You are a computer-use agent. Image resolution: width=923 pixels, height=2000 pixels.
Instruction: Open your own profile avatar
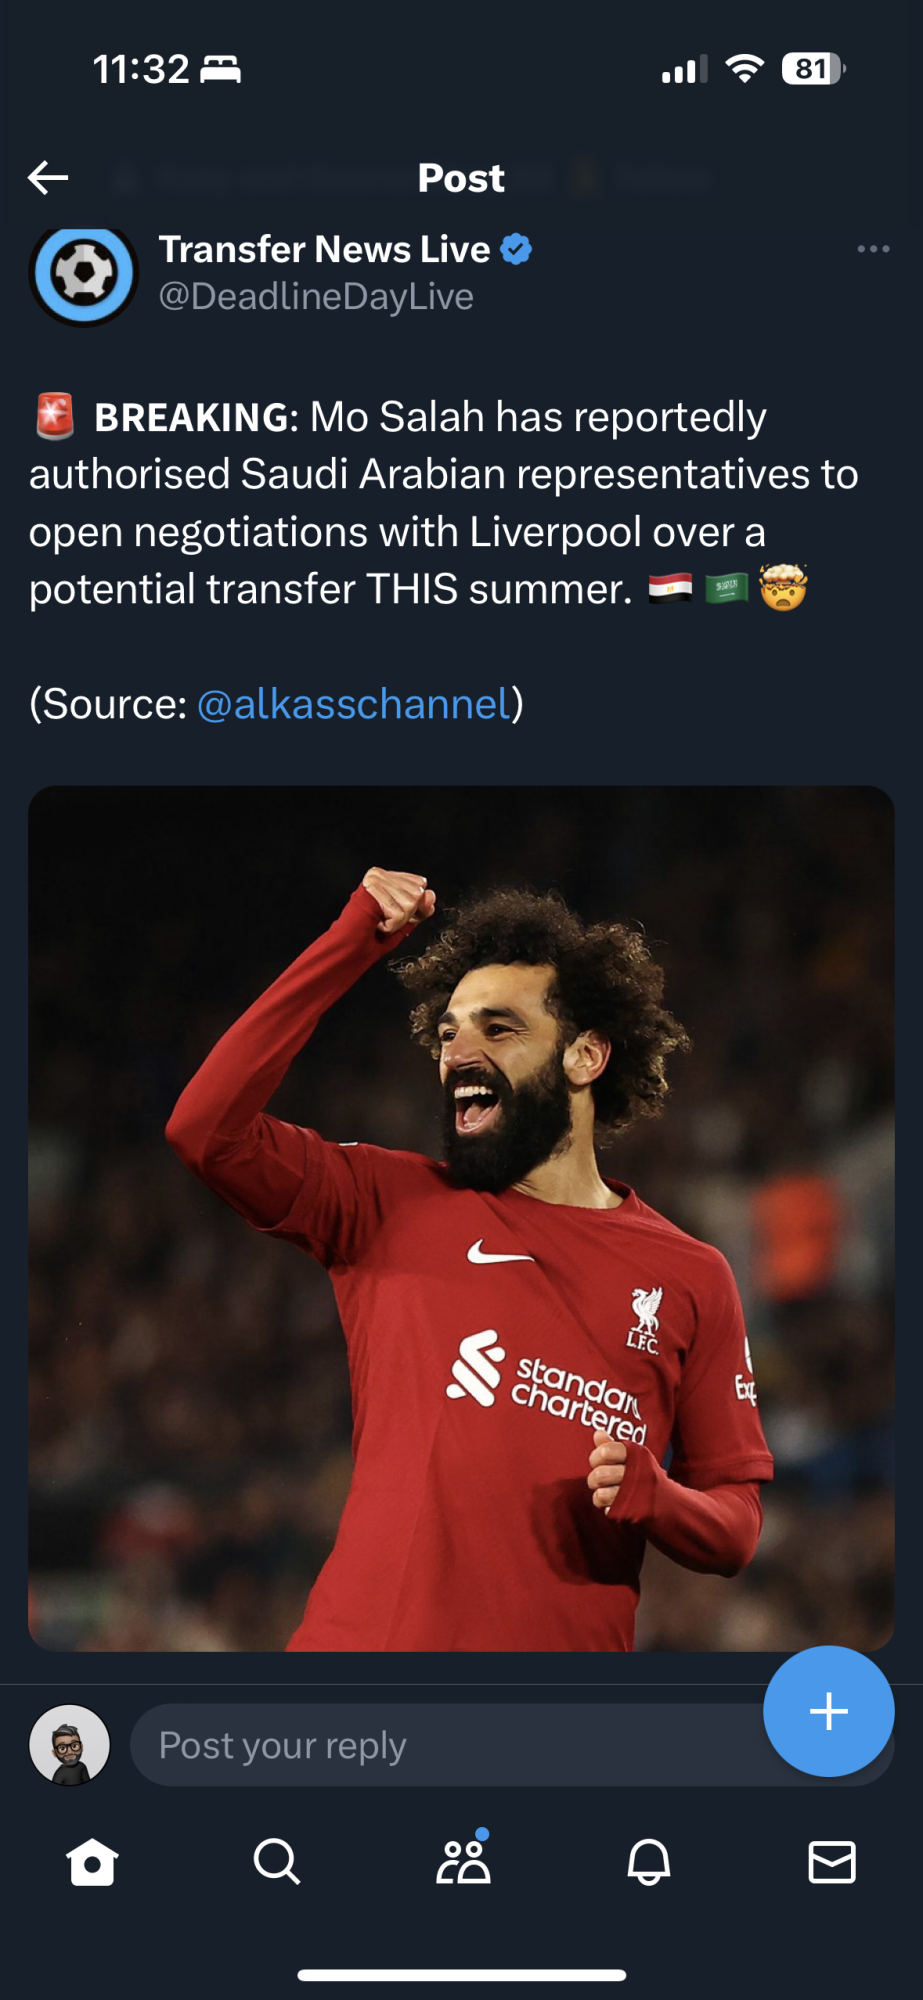(70, 1745)
